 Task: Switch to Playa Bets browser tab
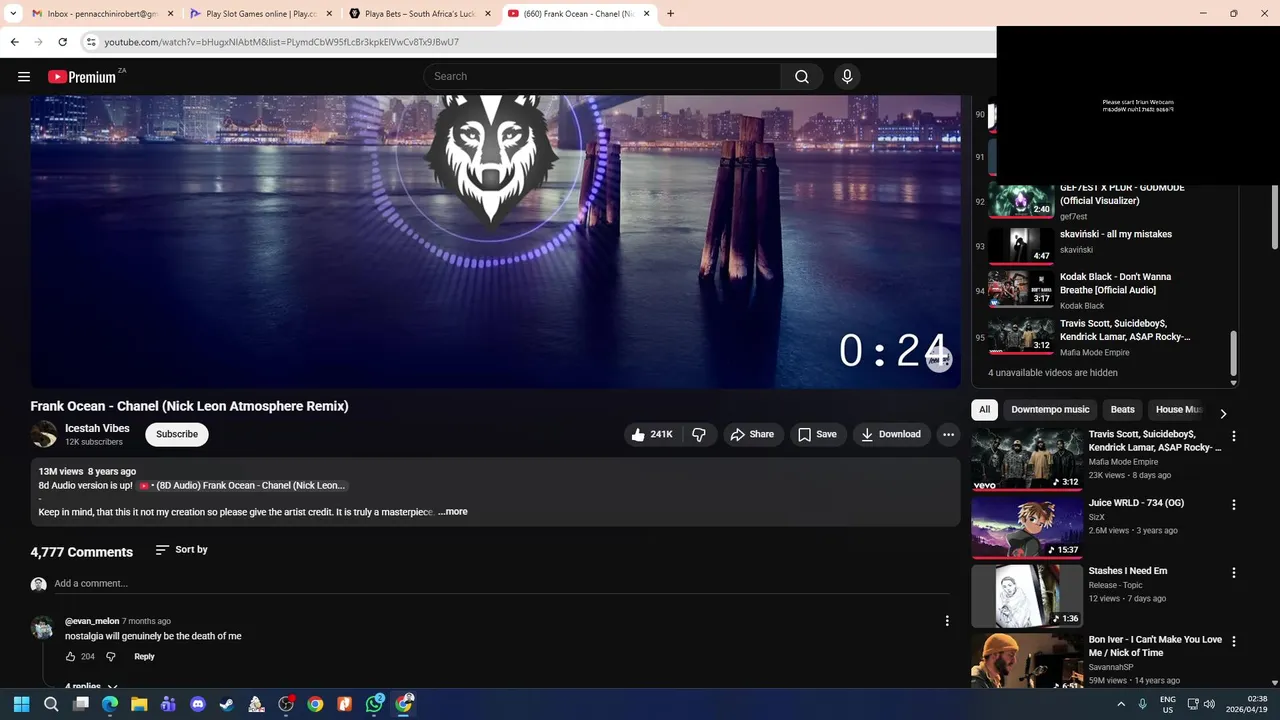(419, 14)
